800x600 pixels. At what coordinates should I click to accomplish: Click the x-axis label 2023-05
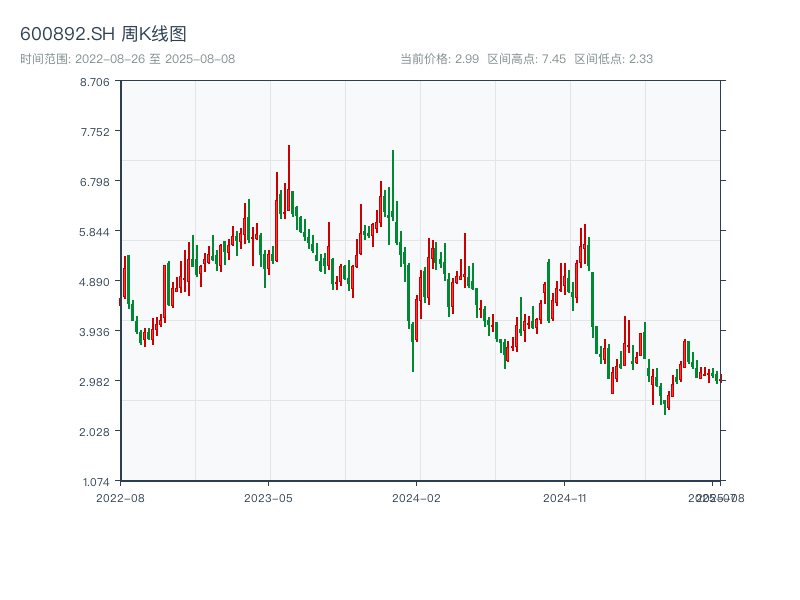(x=268, y=498)
